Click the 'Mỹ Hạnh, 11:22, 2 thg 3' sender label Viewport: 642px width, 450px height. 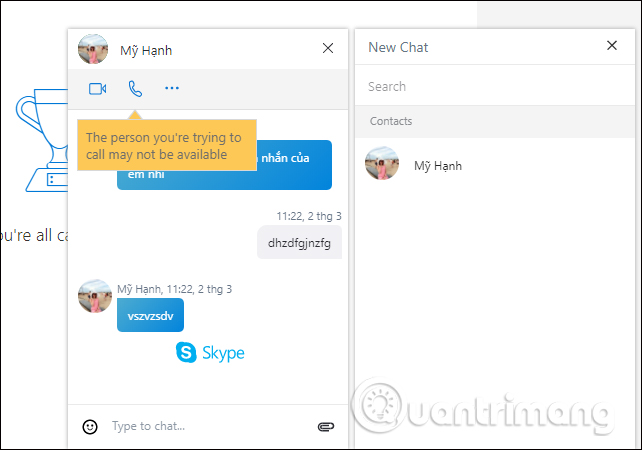pyautogui.click(x=174, y=289)
